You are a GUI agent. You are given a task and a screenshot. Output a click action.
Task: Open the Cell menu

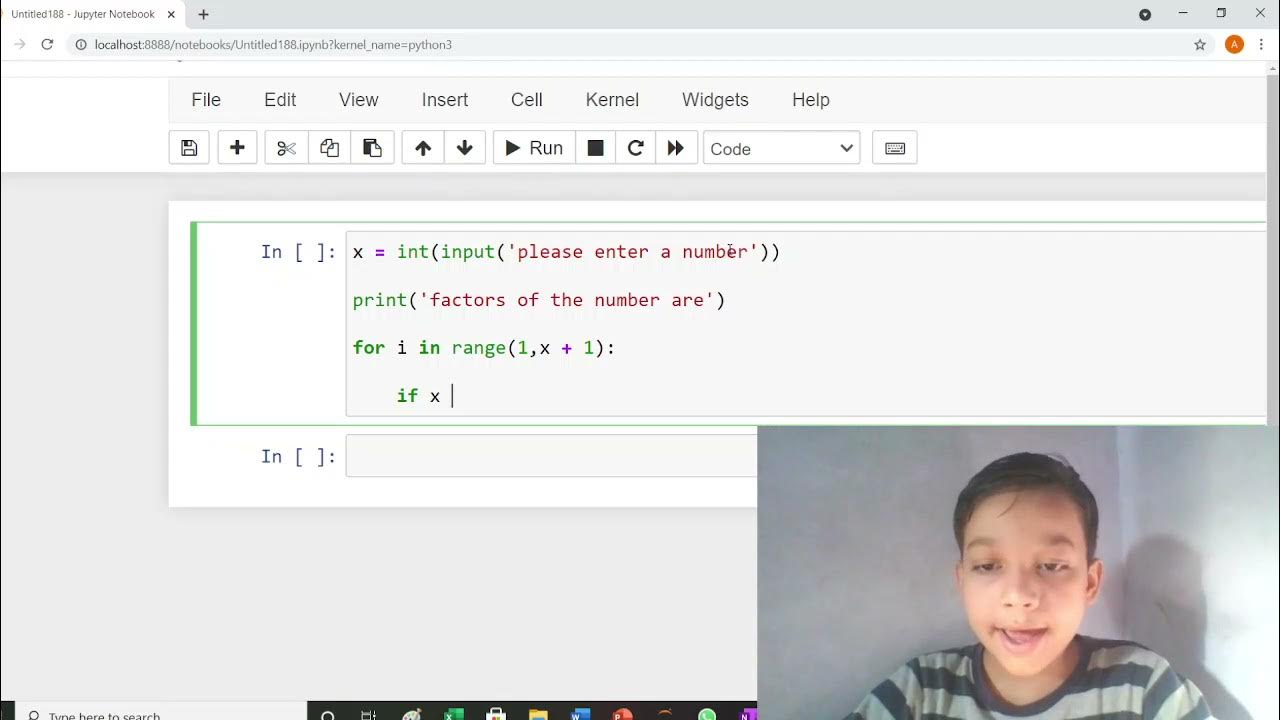[527, 100]
